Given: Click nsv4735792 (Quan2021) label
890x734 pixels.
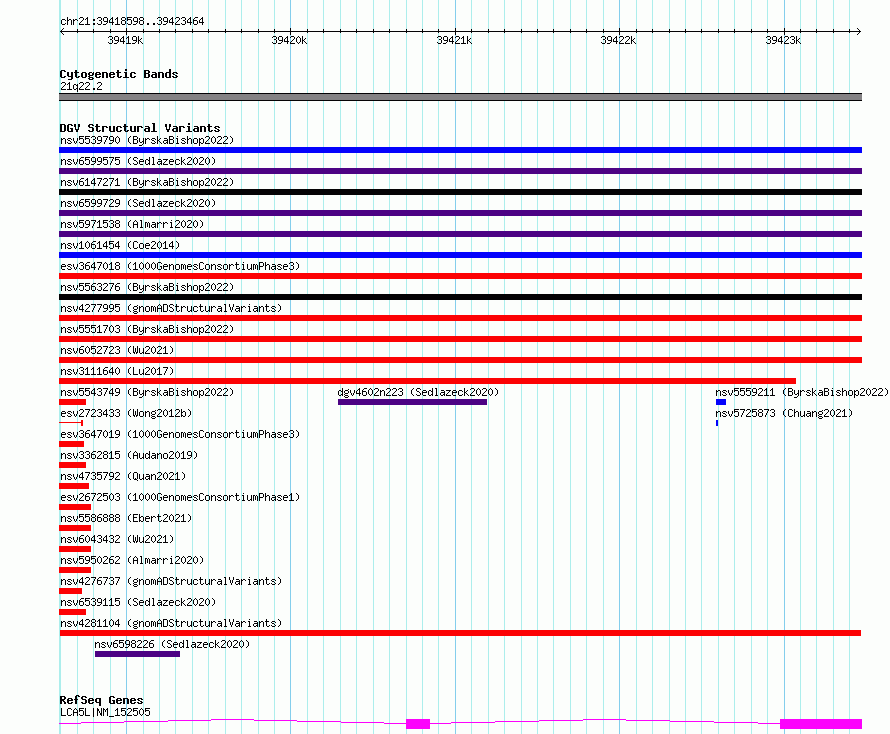Looking at the screenshot, I should click(x=123, y=476).
